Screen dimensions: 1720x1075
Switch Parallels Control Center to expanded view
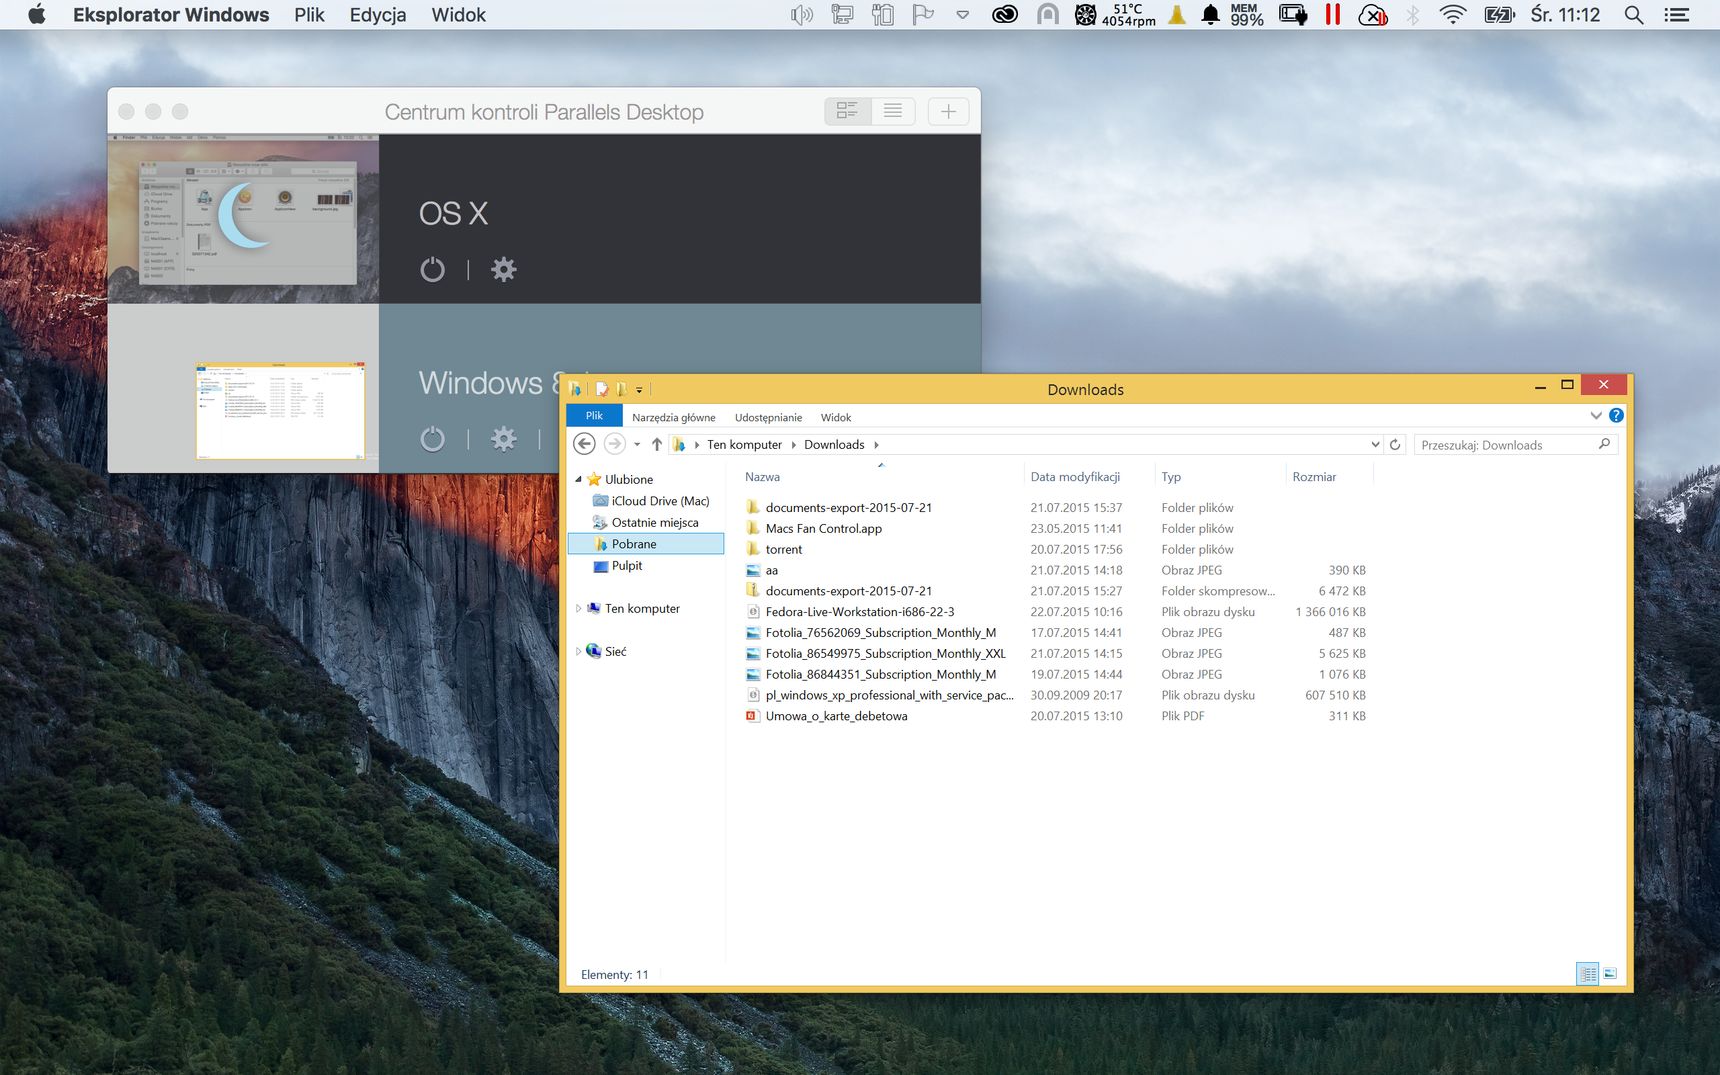[x=847, y=111]
